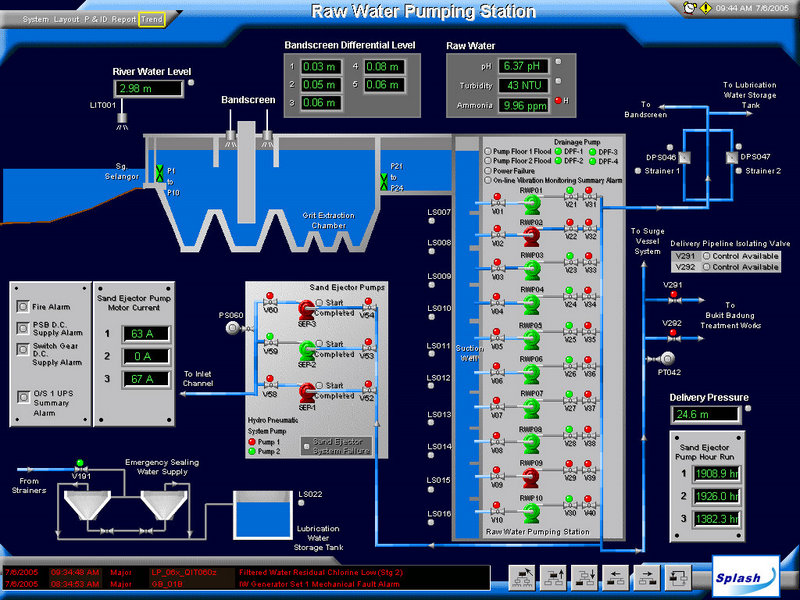Open the System menu
Viewport: 800px width, 600px height.
[x=35, y=19]
